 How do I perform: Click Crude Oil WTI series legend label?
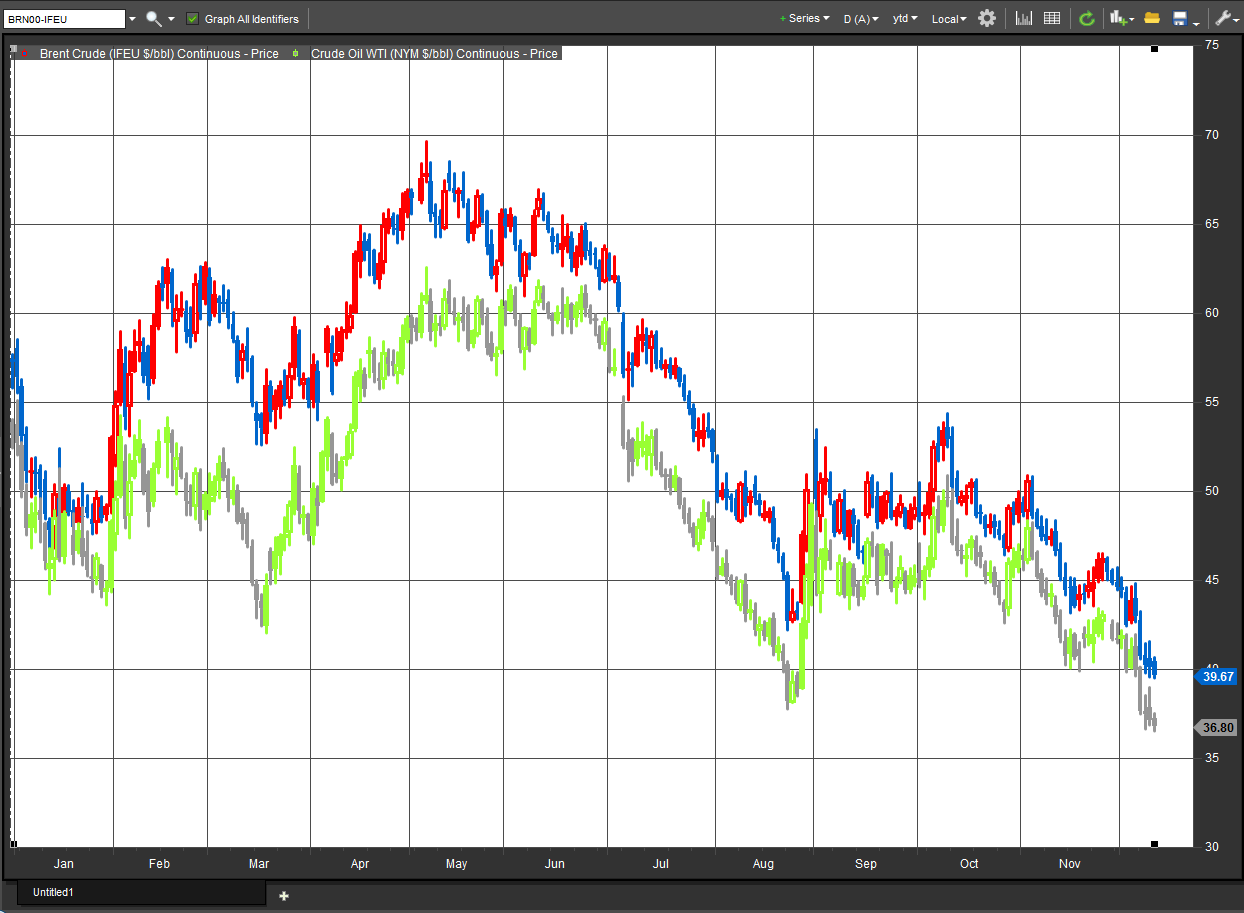tap(433, 54)
